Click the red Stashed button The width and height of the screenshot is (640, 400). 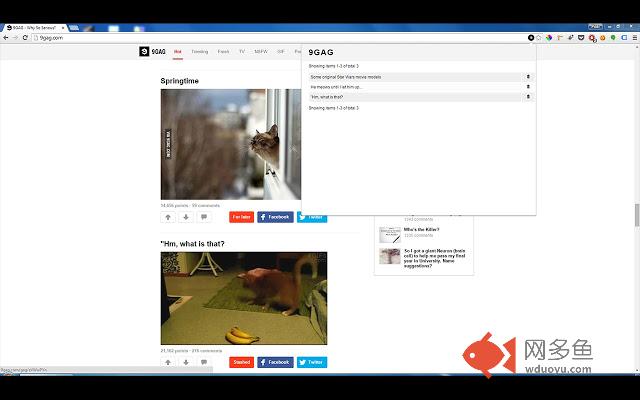click(242, 362)
